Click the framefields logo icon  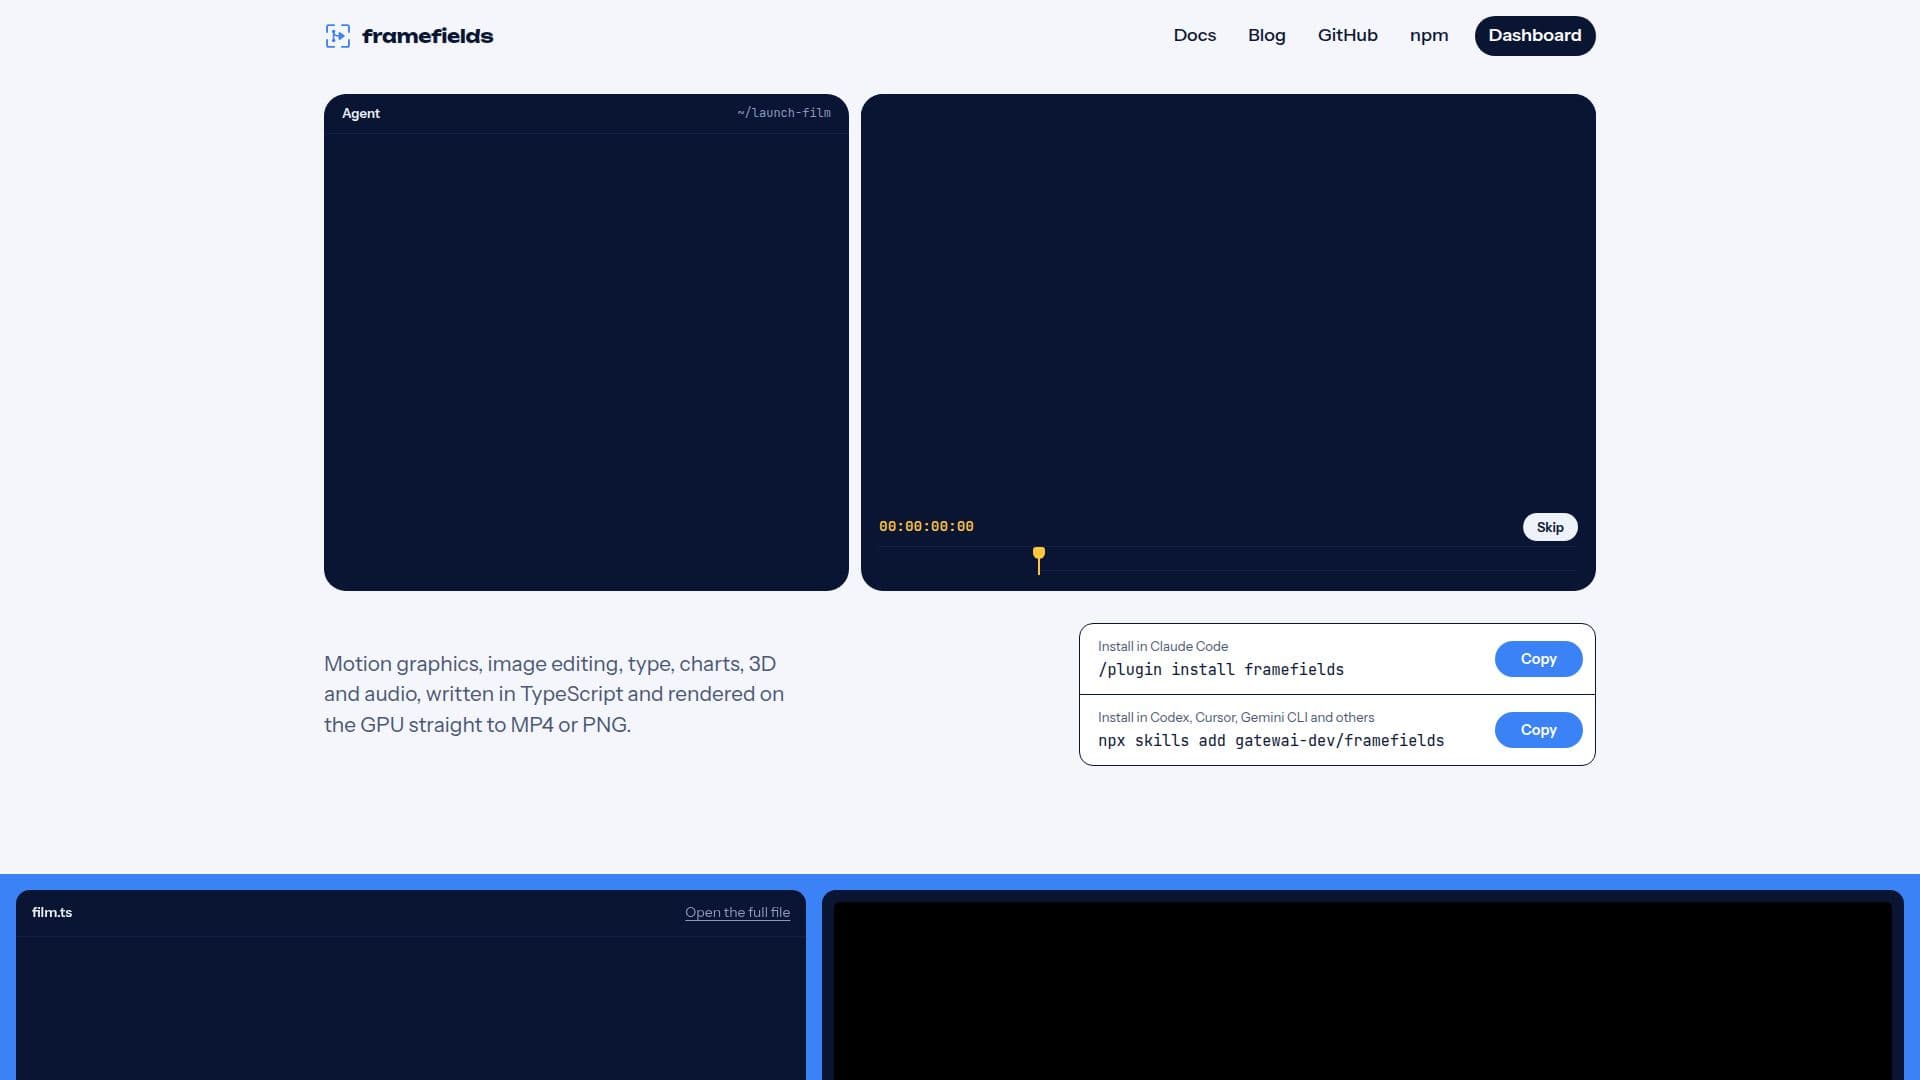[338, 36]
